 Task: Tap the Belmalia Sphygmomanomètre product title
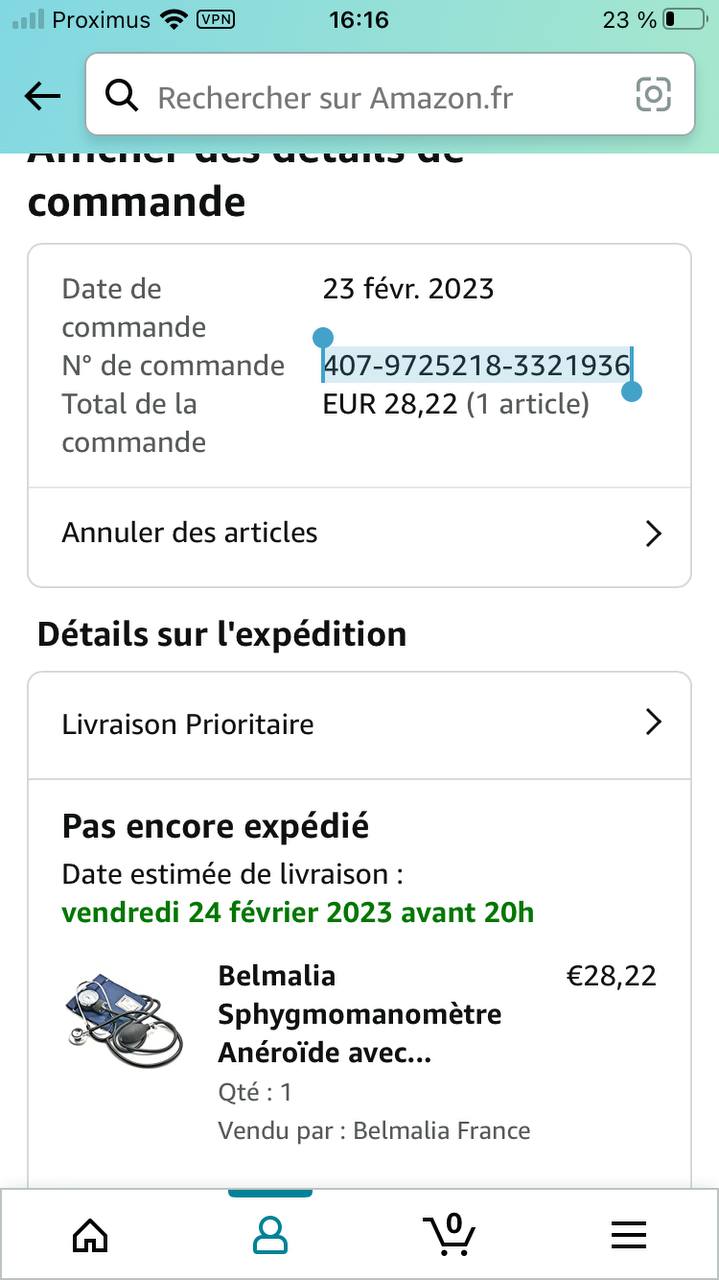[360, 1014]
